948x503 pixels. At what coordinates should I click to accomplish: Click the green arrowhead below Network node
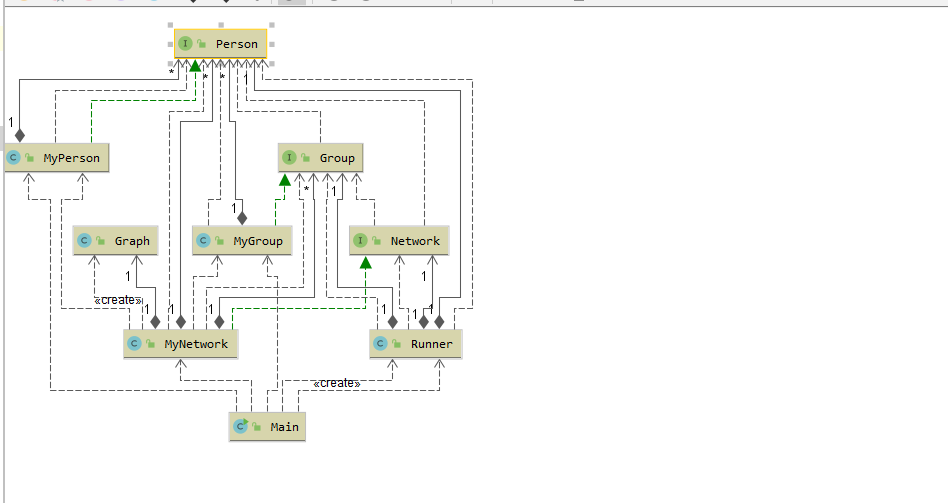point(365,262)
